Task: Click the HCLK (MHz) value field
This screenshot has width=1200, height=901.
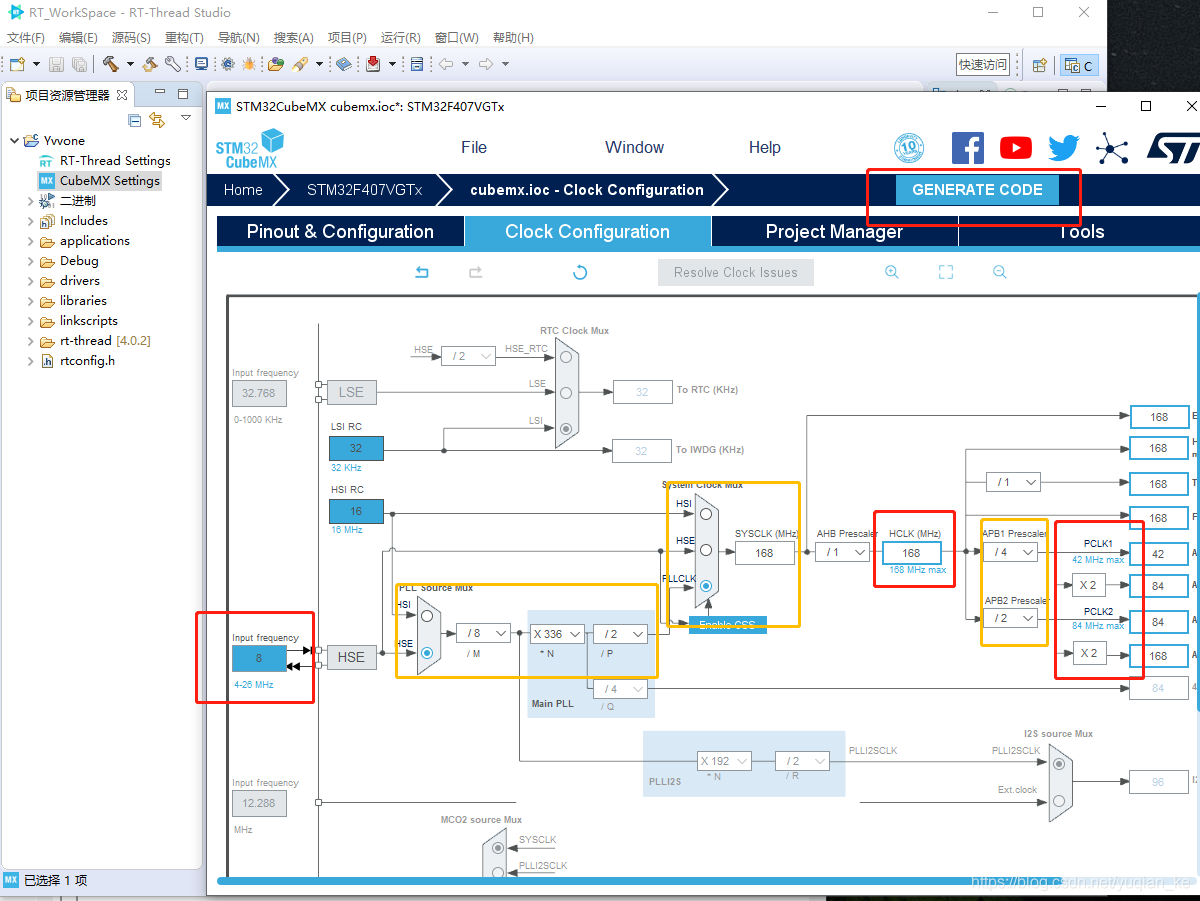Action: (911, 553)
